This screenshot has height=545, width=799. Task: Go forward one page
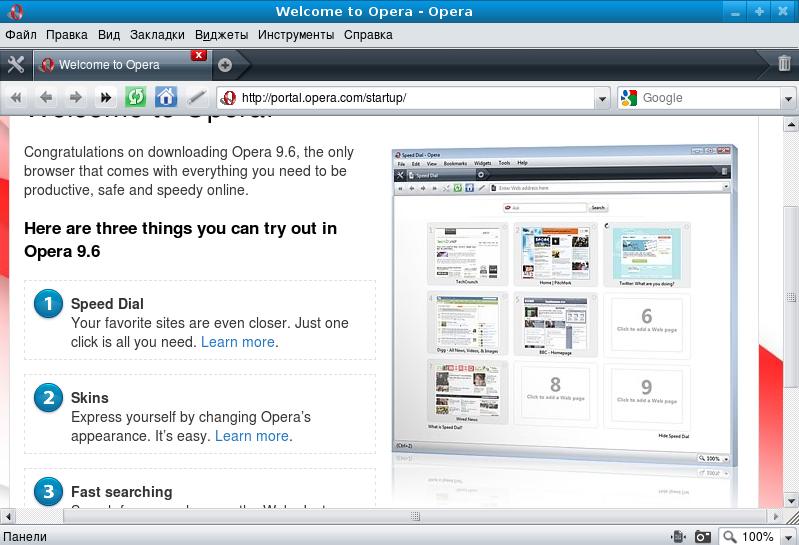[75, 97]
